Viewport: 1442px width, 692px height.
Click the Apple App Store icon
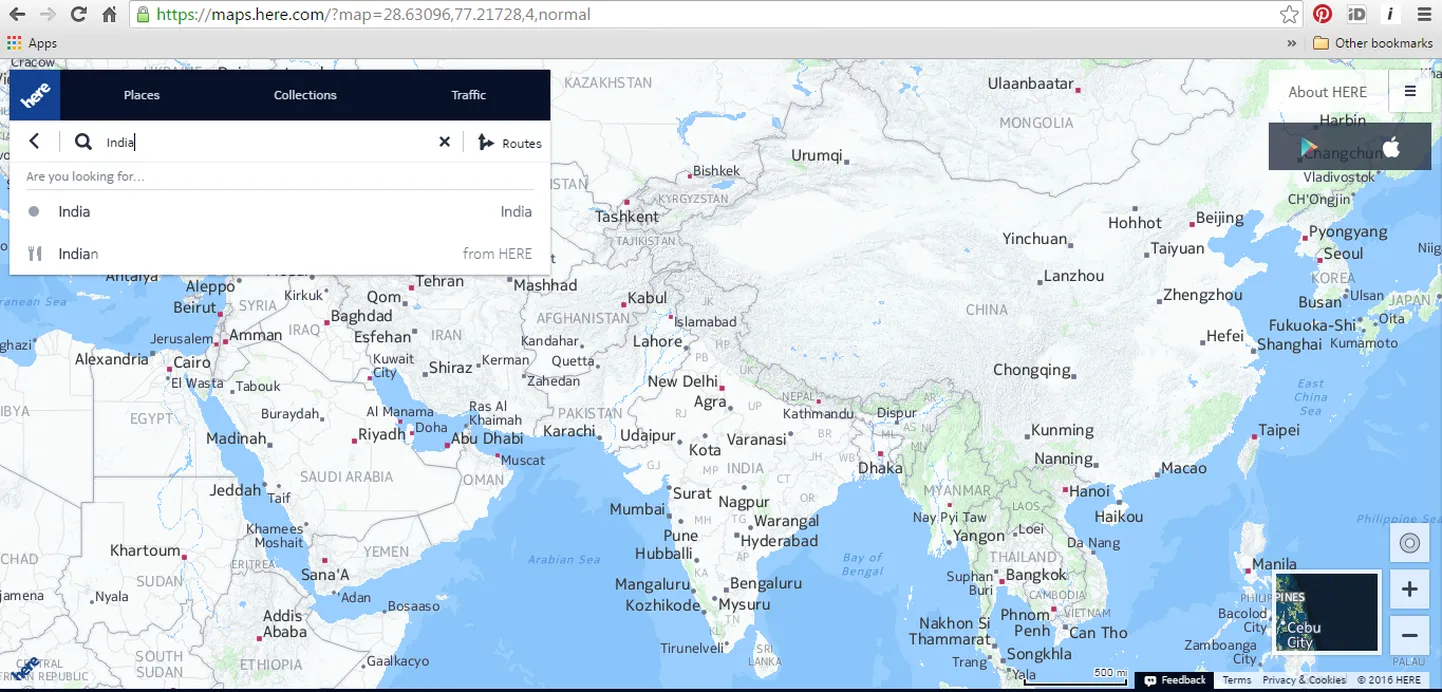[1391, 148]
